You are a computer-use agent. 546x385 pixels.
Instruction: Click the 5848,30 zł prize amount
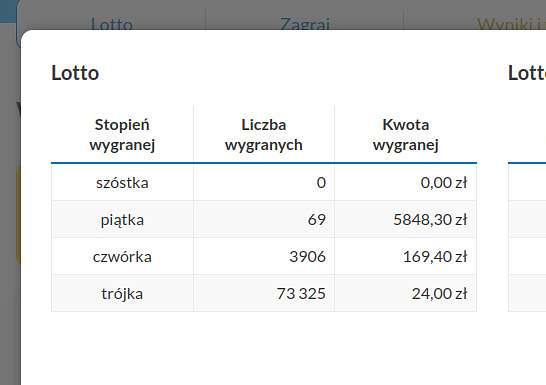(x=430, y=220)
